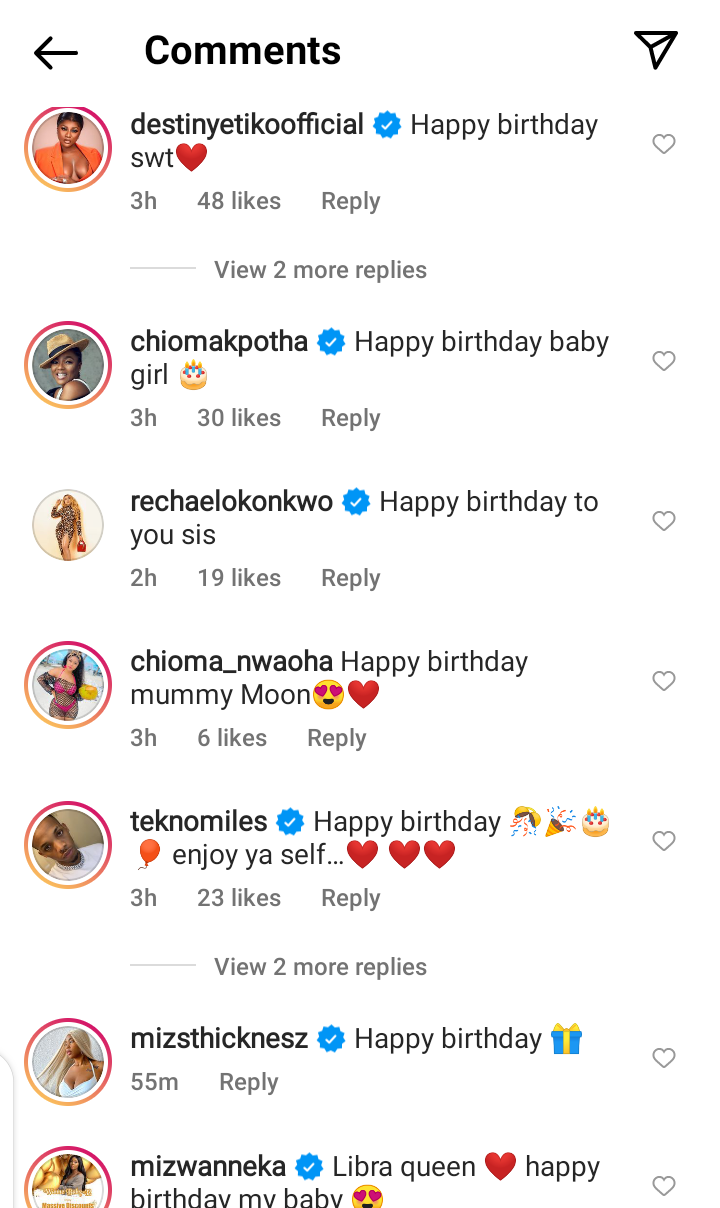Screen dimensions: 720x1208
Task: Open rechaelokonkwo username link
Action: [231, 502]
